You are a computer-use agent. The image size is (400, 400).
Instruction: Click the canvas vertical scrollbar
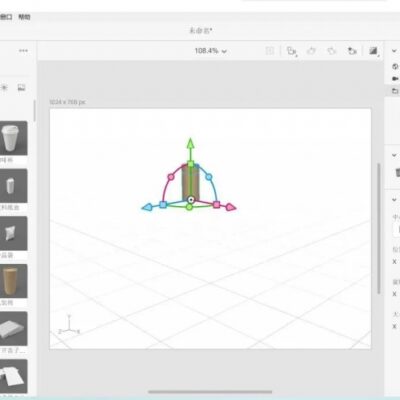click(x=379, y=229)
